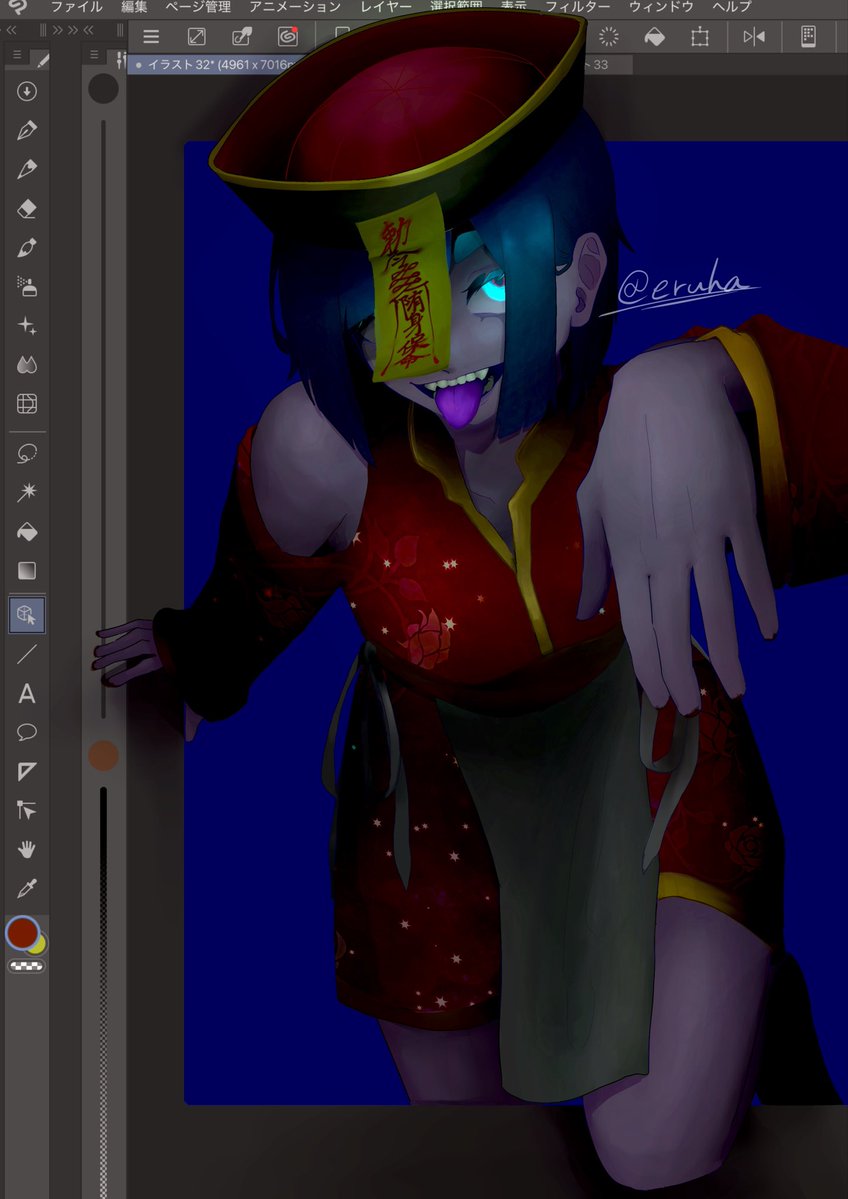The height and width of the screenshot is (1199, 848).
Task: Select the Hand pan tool
Action: pos(27,850)
